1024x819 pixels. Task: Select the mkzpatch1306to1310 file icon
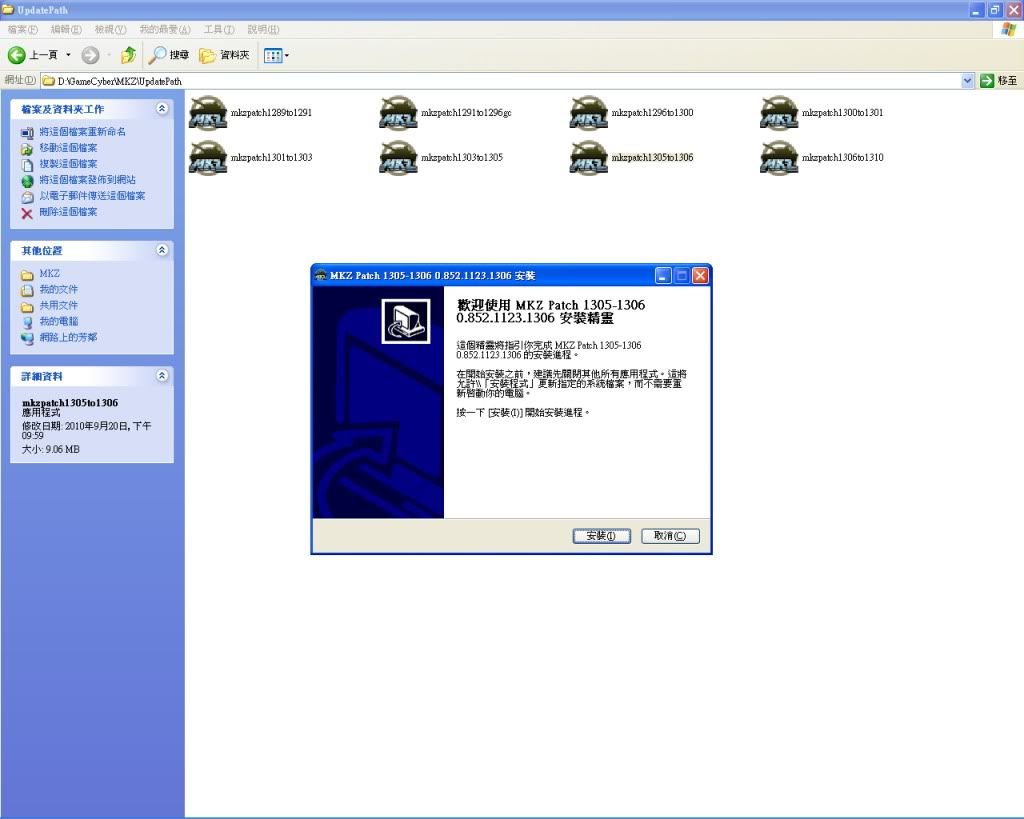coord(779,158)
